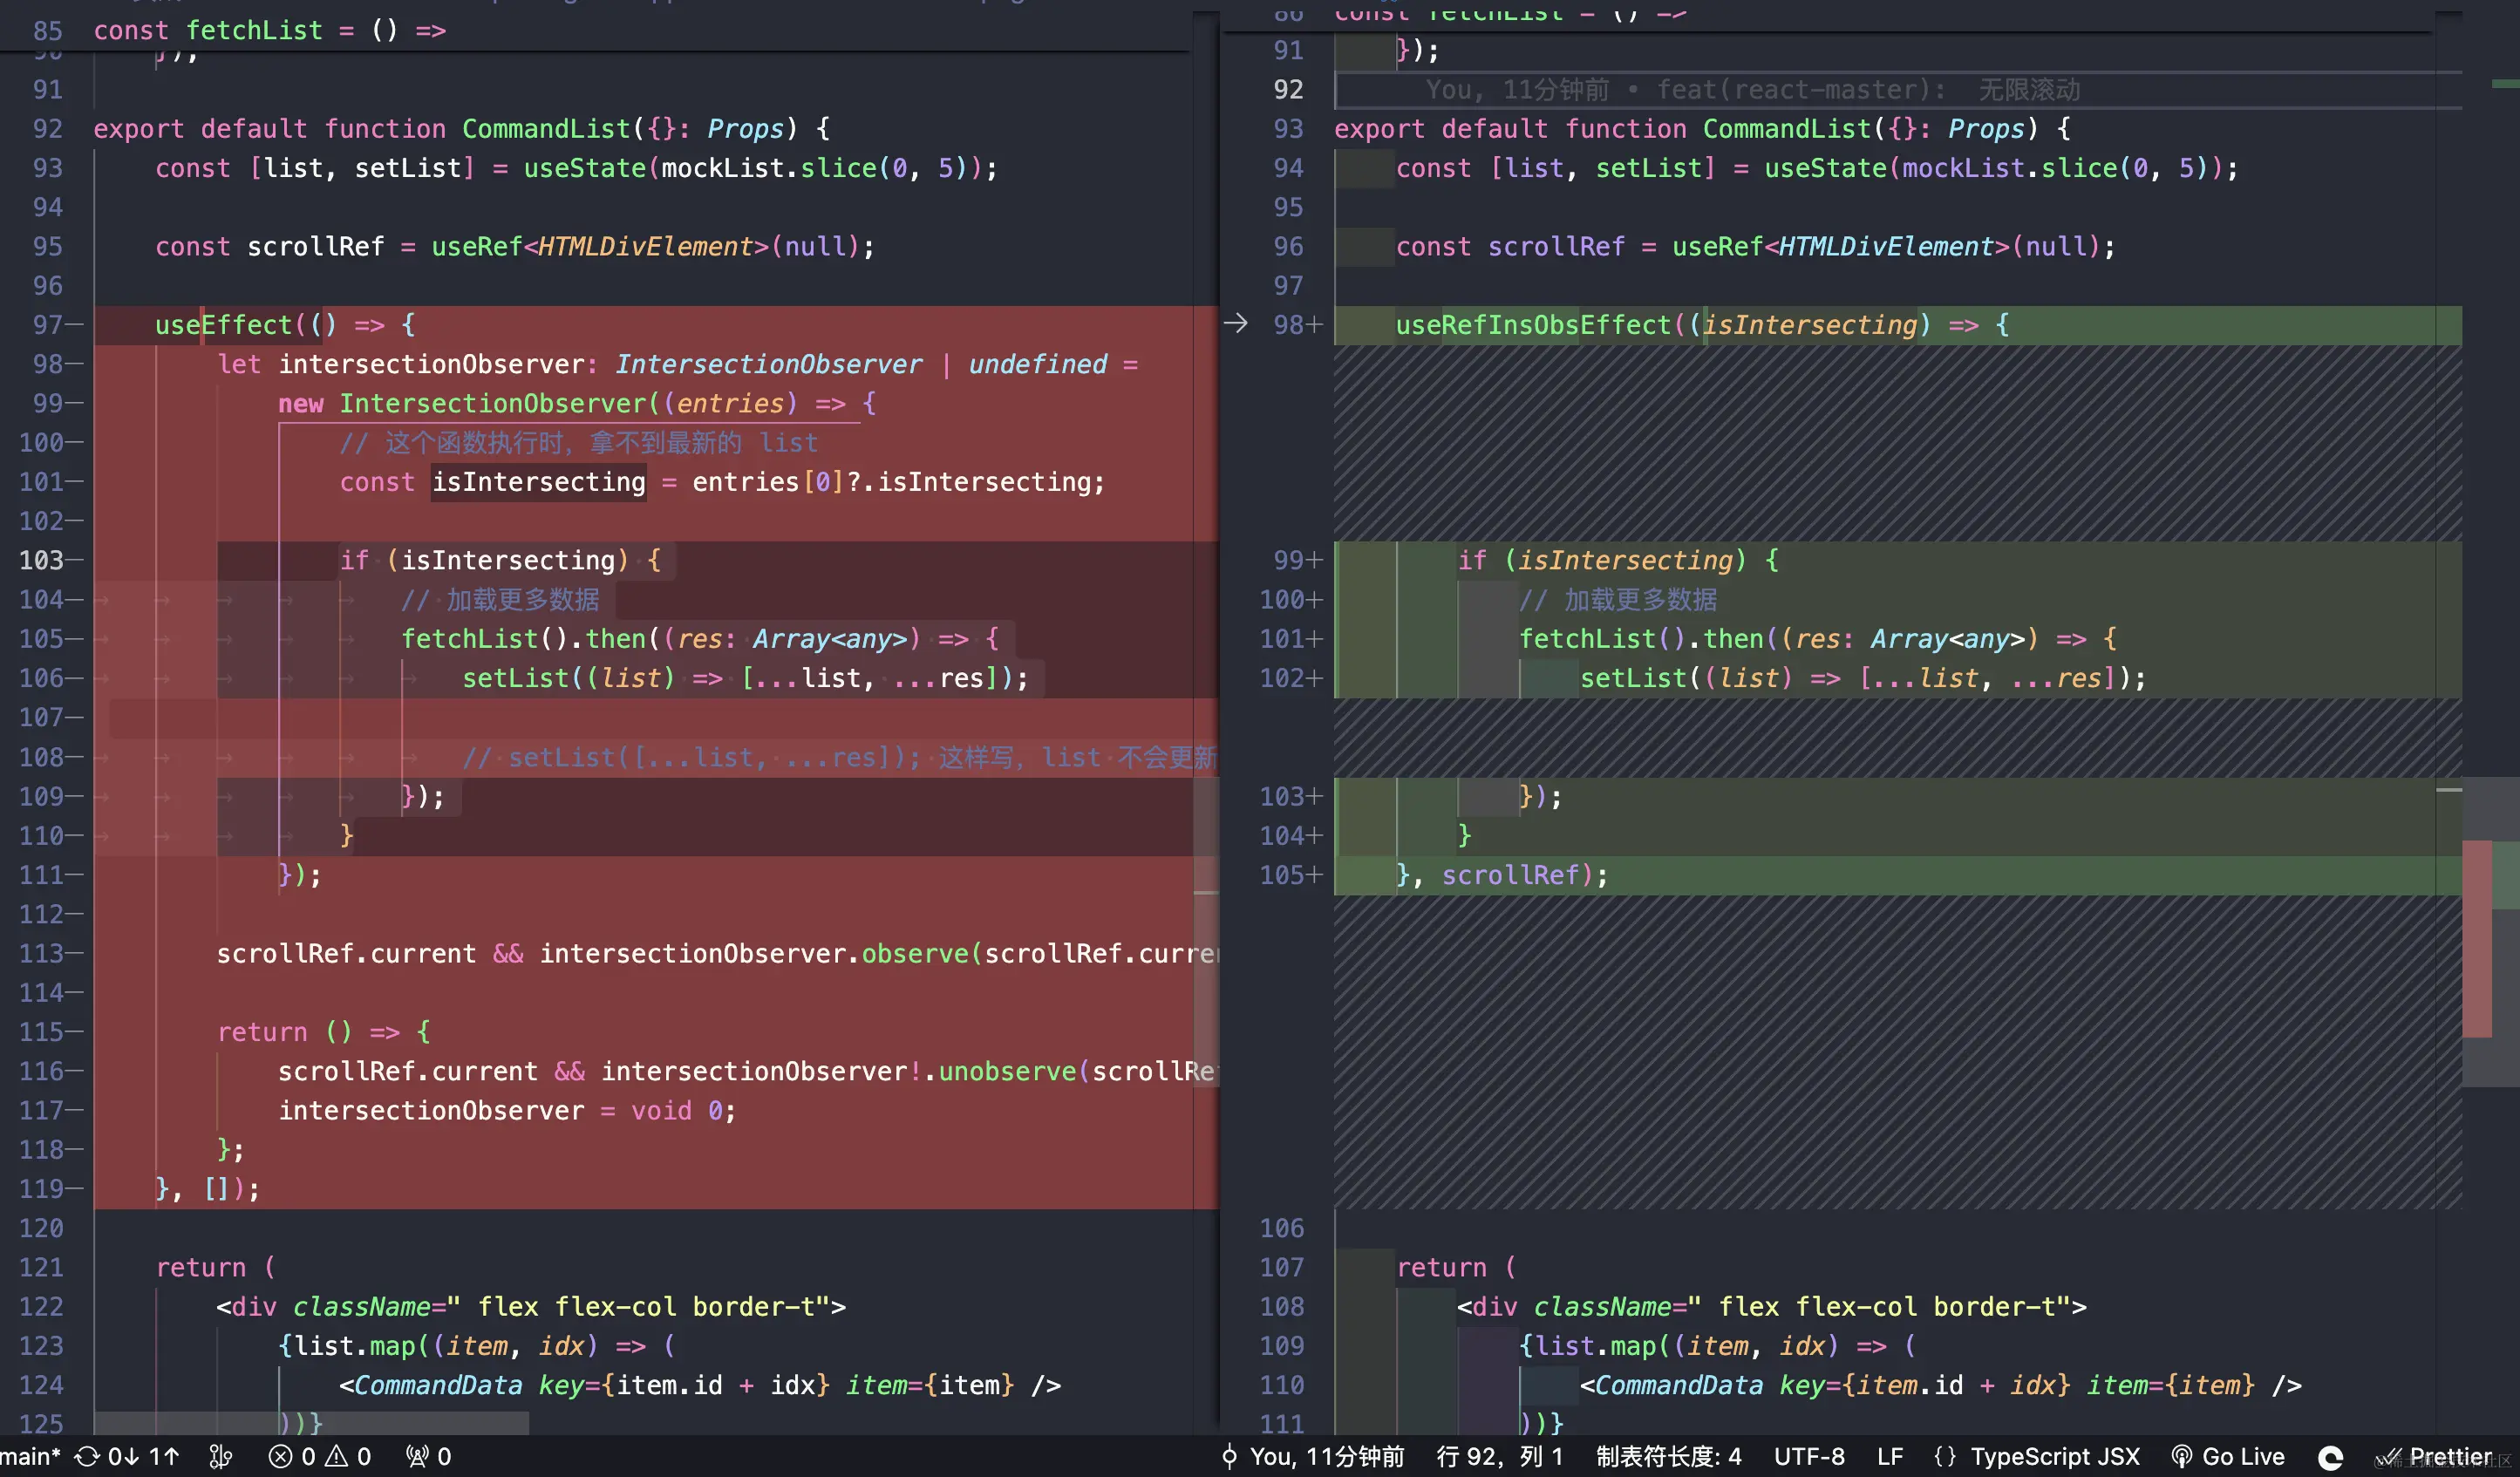Click 'useState' on right pane line 94
The width and height of the screenshot is (2520, 1477).
(x=1825, y=168)
